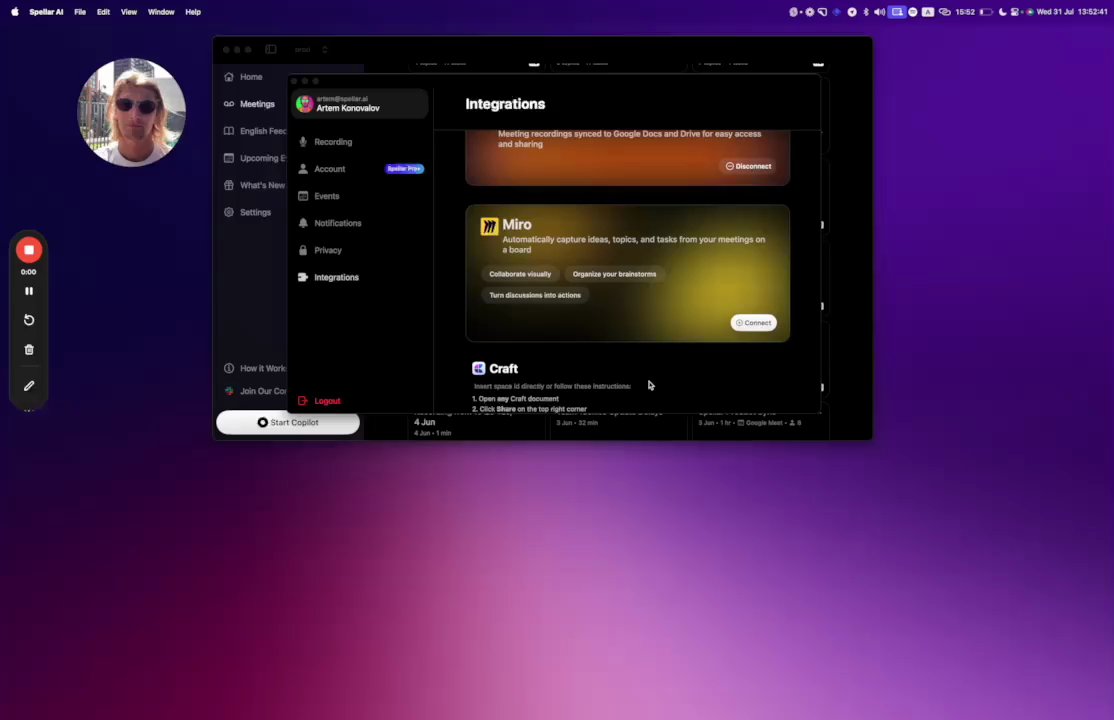This screenshot has height=720, width=1114.
Task: Click the Craft integration heading
Action: click(x=503, y=368)
